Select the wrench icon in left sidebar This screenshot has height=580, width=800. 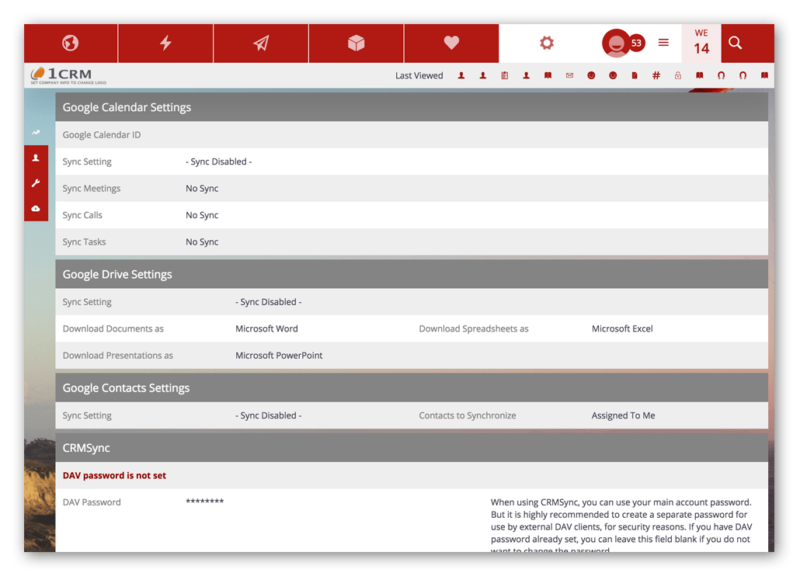pos(36,183)
